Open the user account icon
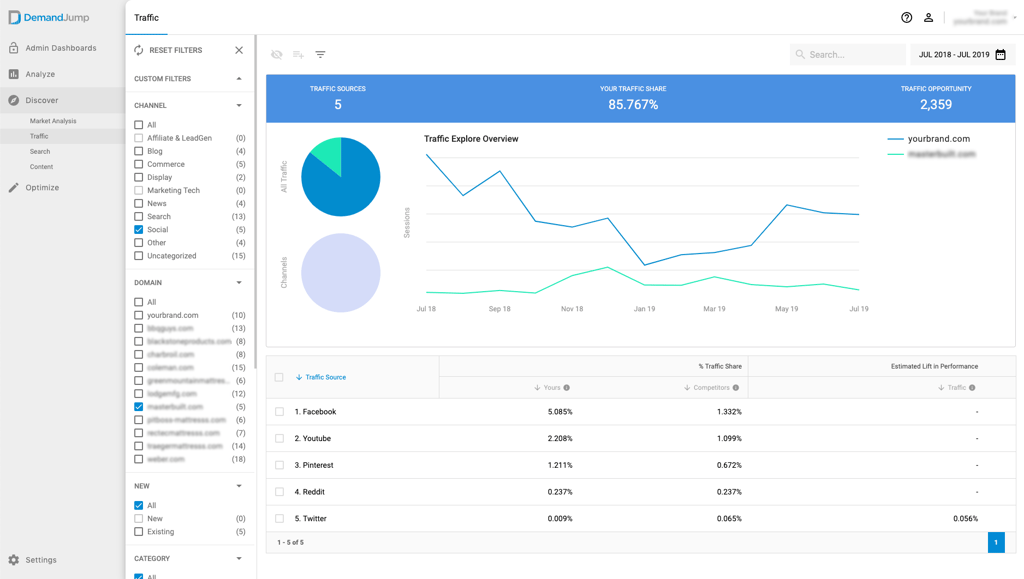The height and width of the screenshot is (579, 1024). pos(928,18)
